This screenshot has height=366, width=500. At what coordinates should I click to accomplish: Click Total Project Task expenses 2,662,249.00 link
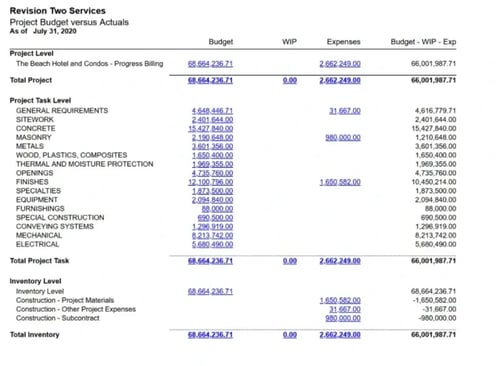click(340, 261)
